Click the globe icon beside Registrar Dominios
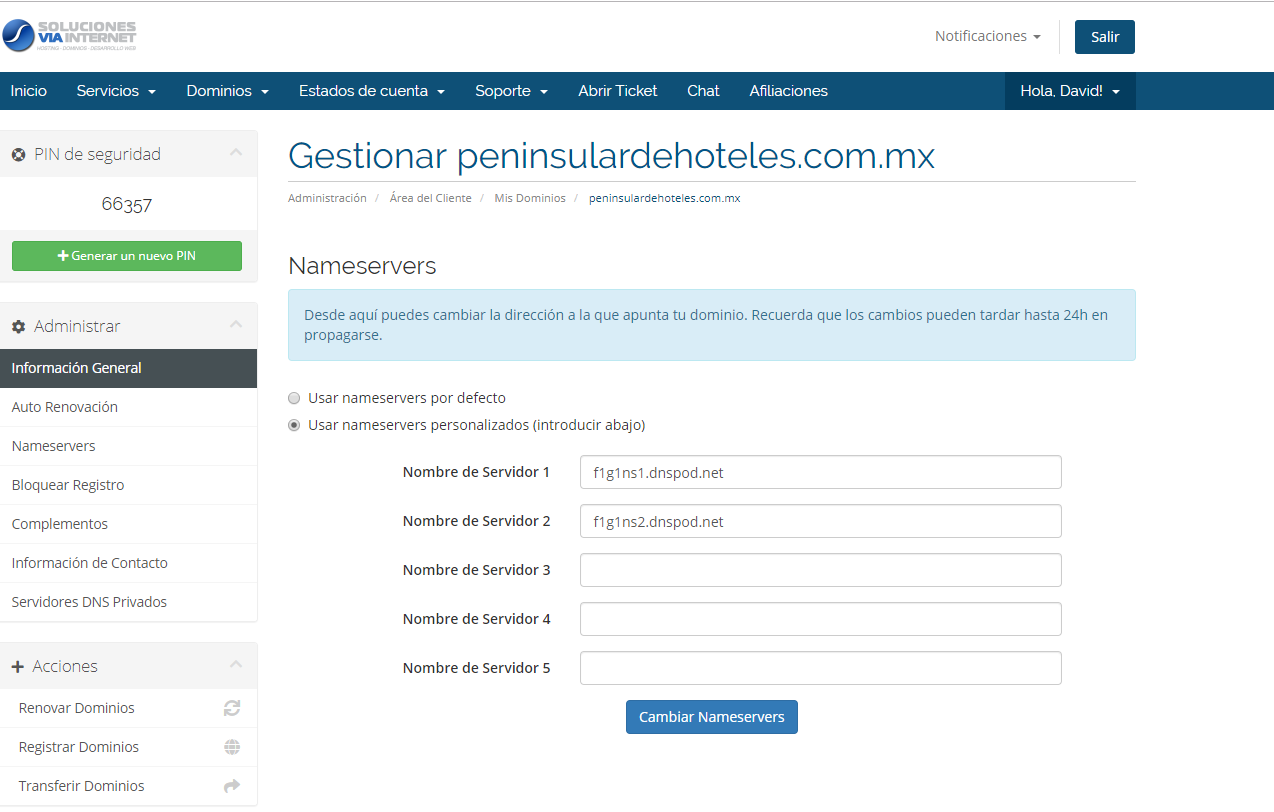Screen dimensions: 1274x812 (x=232, y=747)
